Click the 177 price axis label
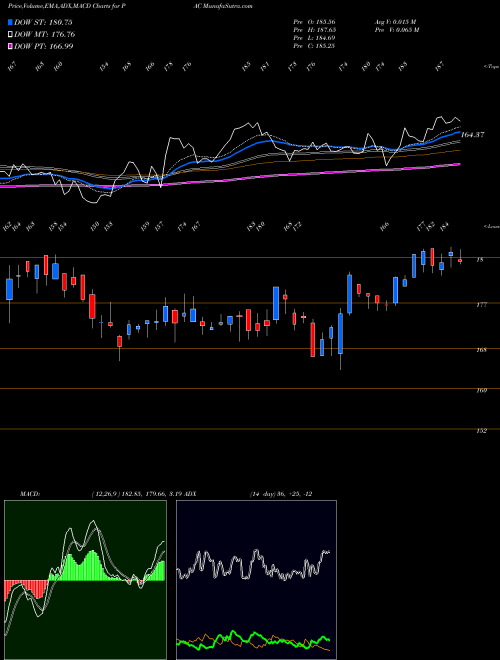This screenshot has width=500, height=660. click(481, 305)
